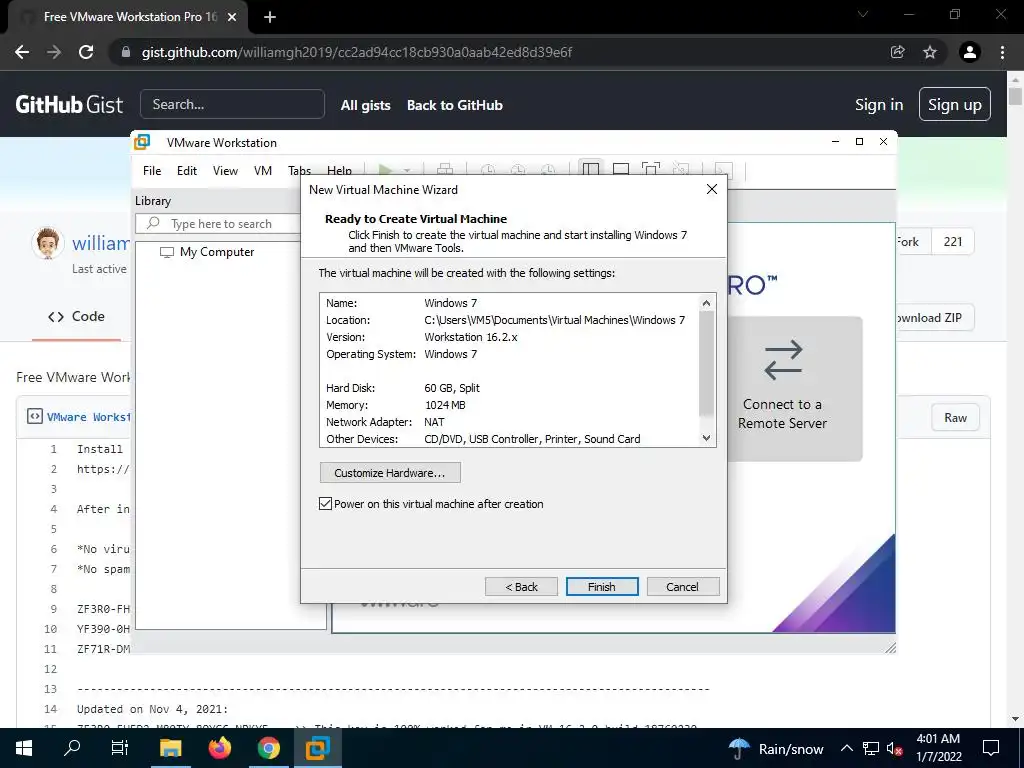Open a new Chrome tab

[270, 17]
